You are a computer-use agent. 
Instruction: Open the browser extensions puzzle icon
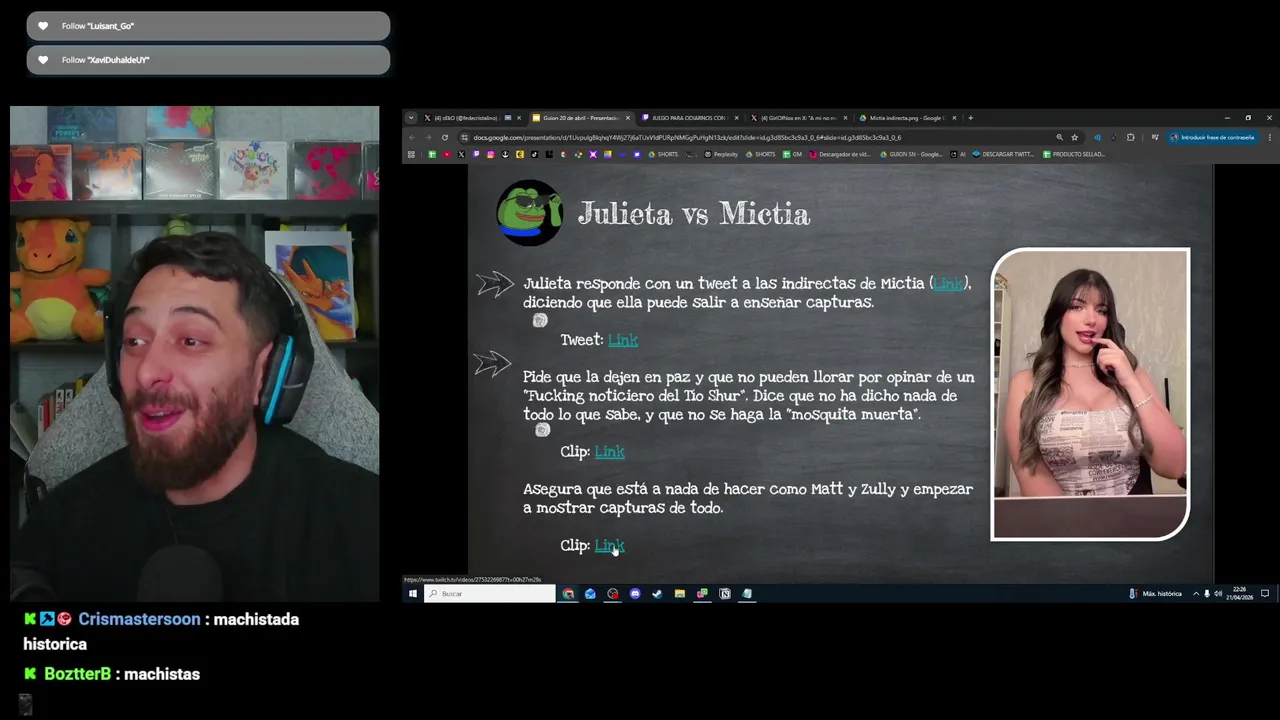pyautogui.click(x=1130, y=137)
